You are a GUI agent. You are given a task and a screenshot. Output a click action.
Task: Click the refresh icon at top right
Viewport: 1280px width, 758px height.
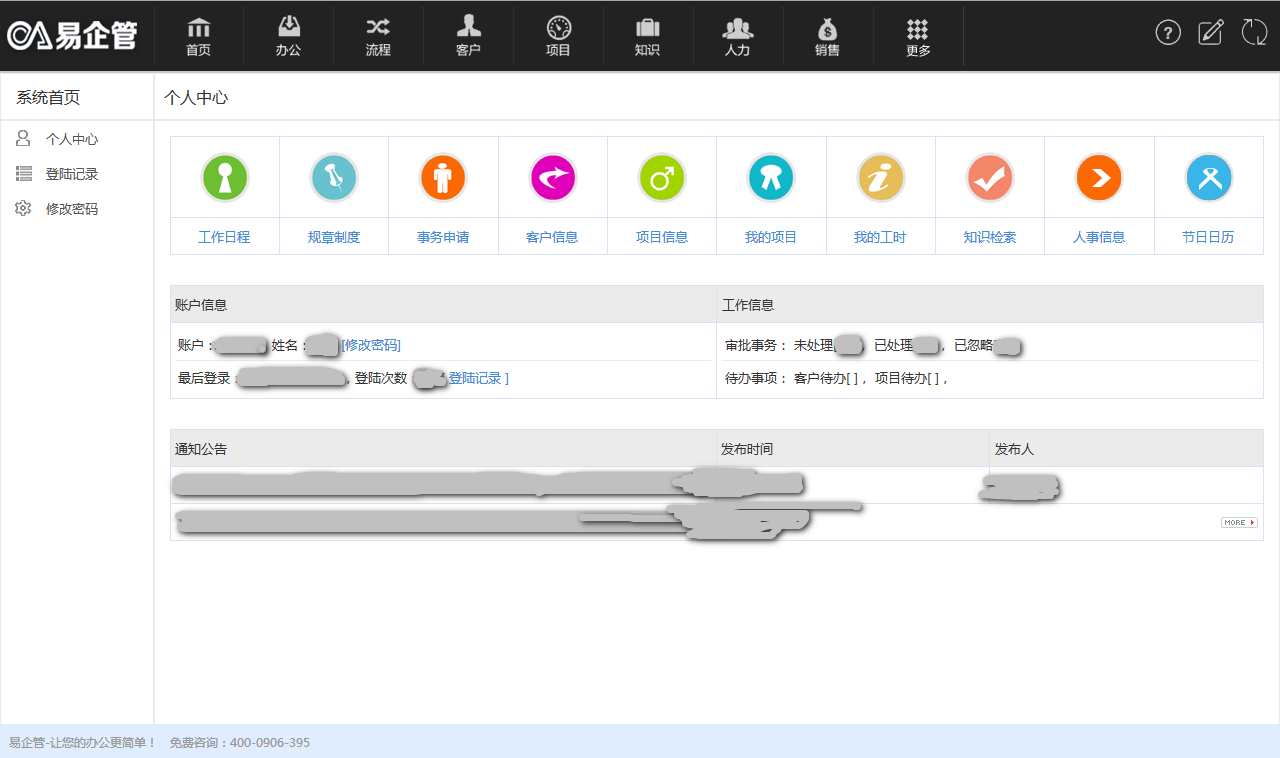click(1253, 32)
